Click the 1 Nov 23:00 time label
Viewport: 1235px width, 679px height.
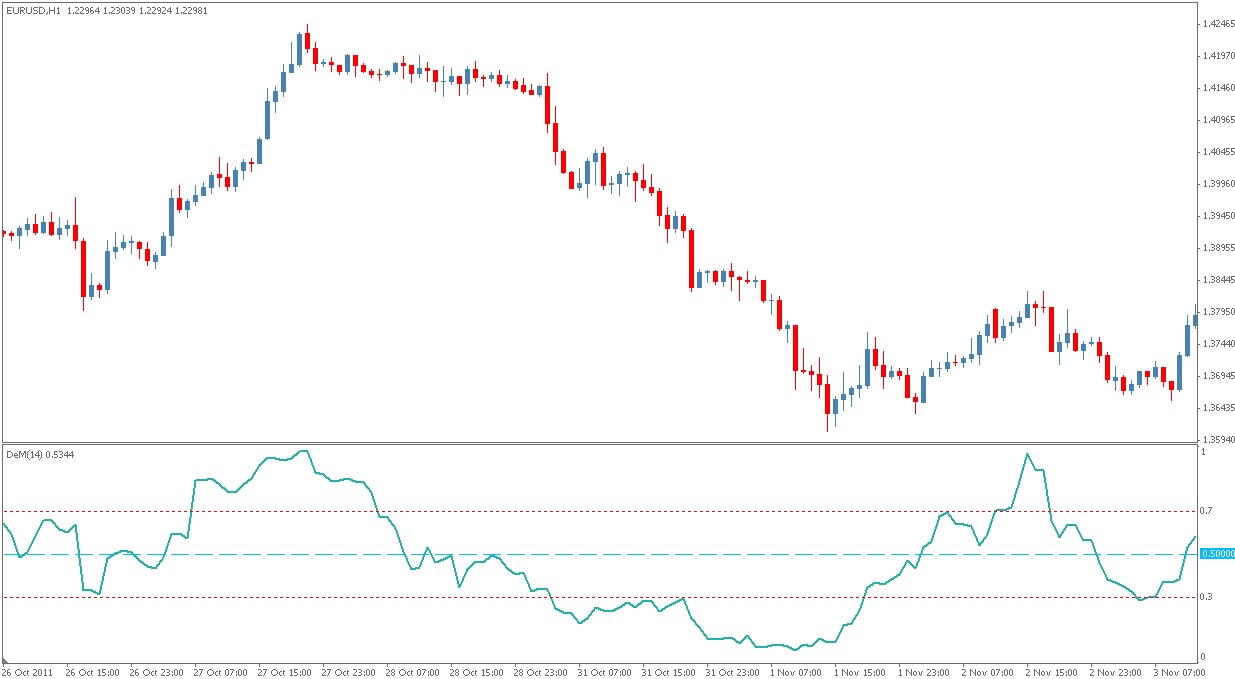pyautogui.click(x=926, y=672)
